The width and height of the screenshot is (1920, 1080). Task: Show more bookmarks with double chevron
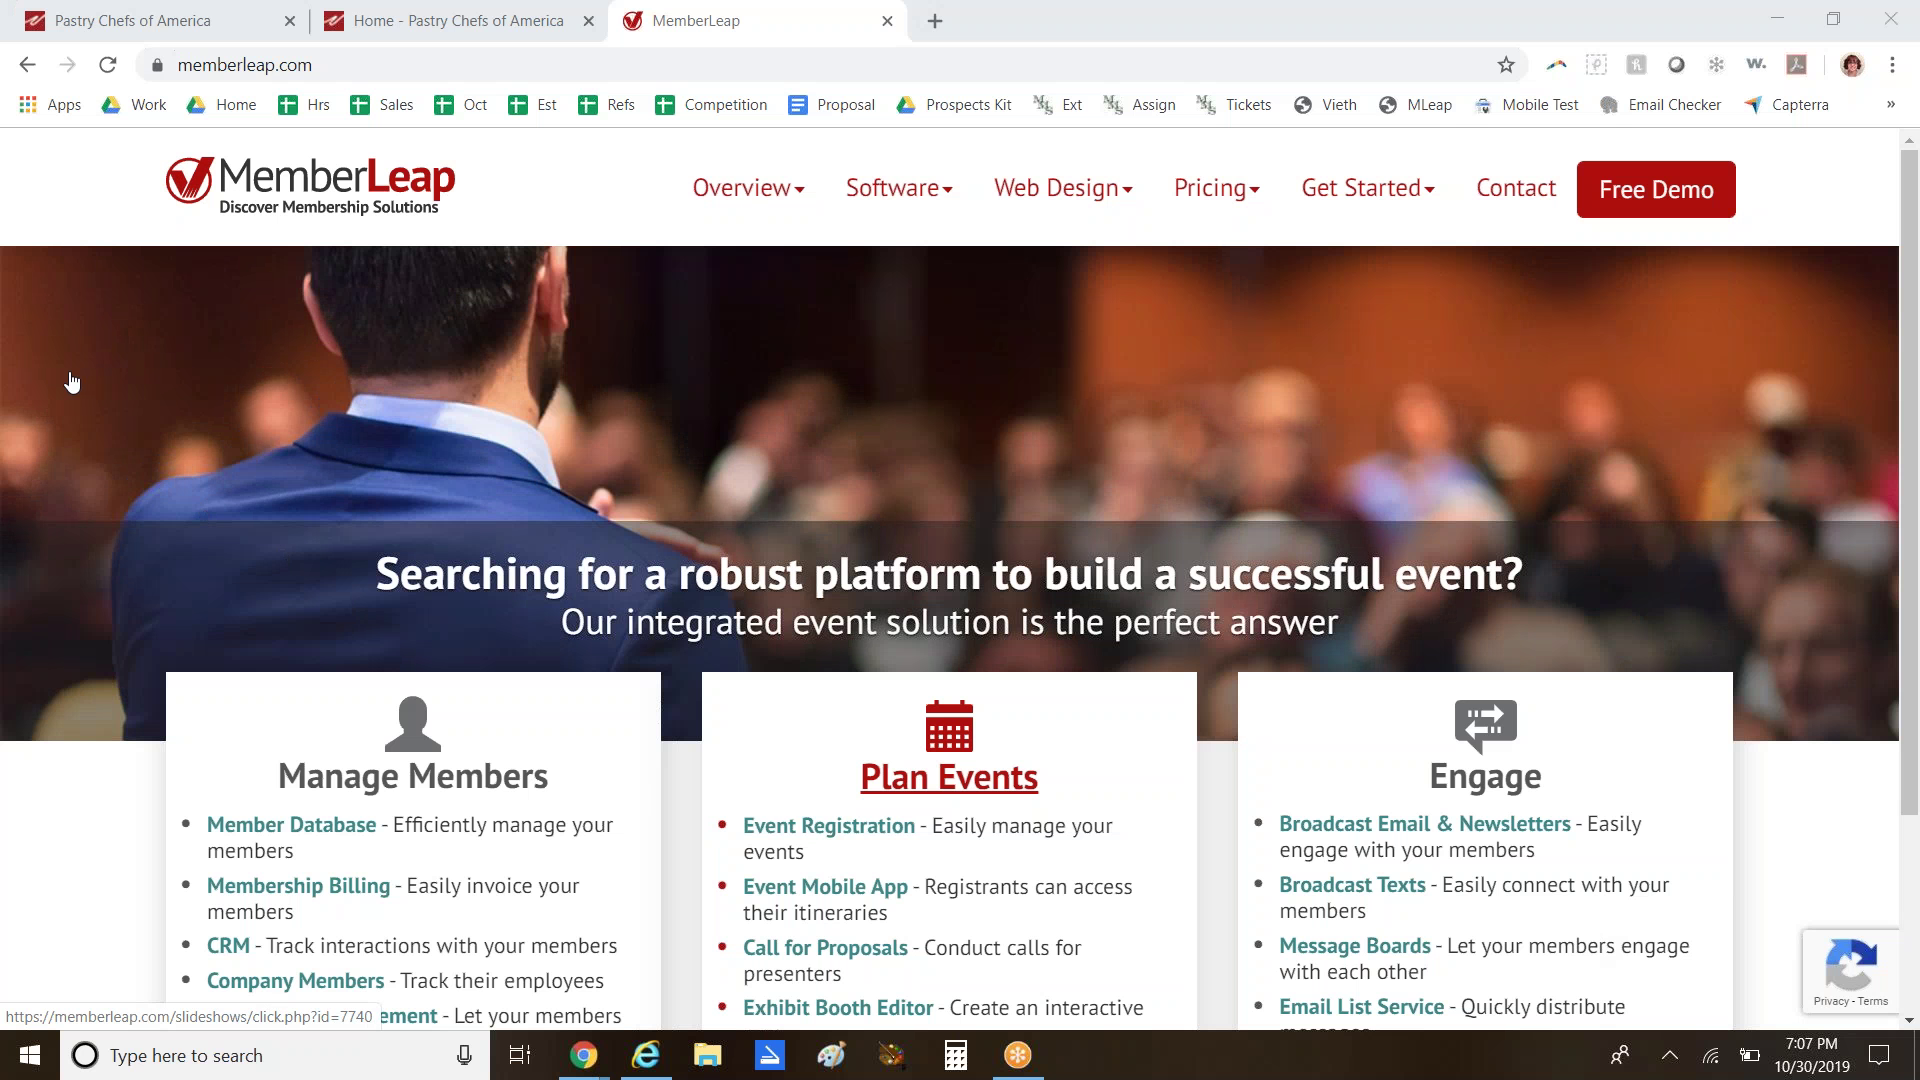click(1890, 105)
